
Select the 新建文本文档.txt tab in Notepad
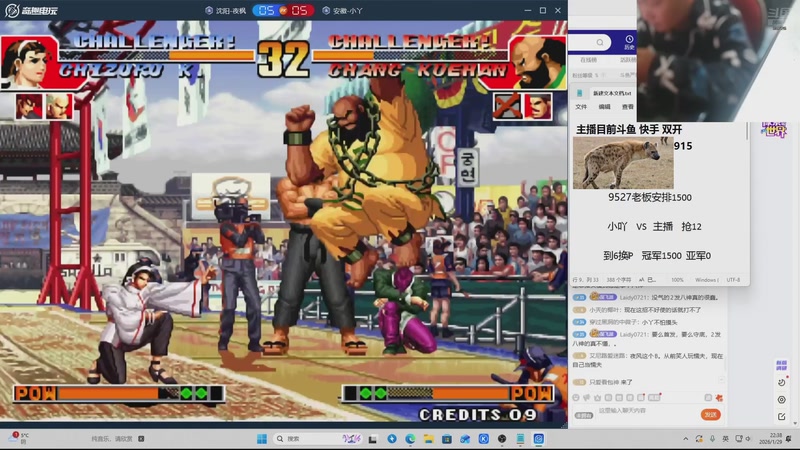pyautogui.click(x=612, y=93)
